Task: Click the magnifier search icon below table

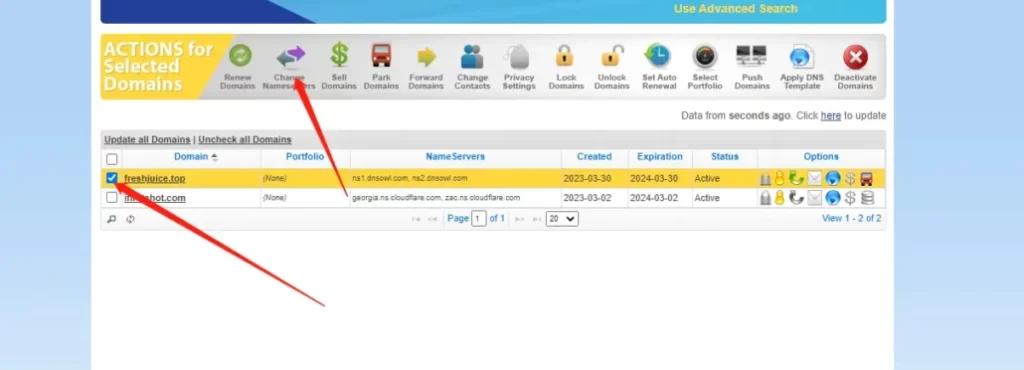Action: [112, 219]
